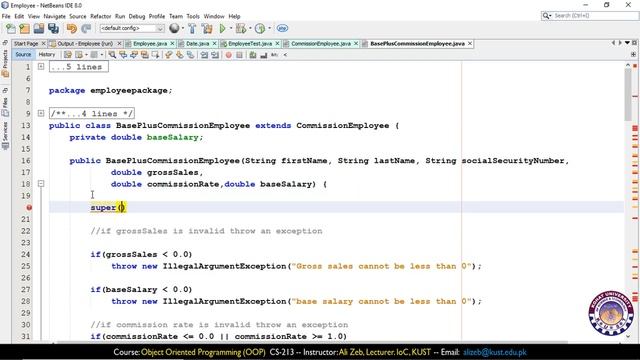
Task: Click the Shift Line Left icon
Action: tap(204, 54)
